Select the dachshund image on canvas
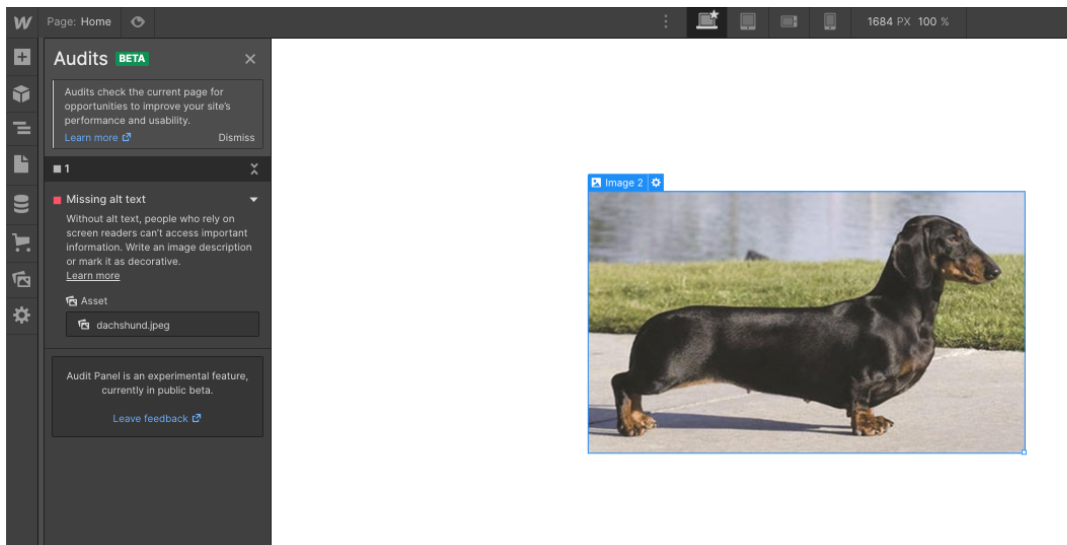The image size is (1067, 545). tap(806, 322)
